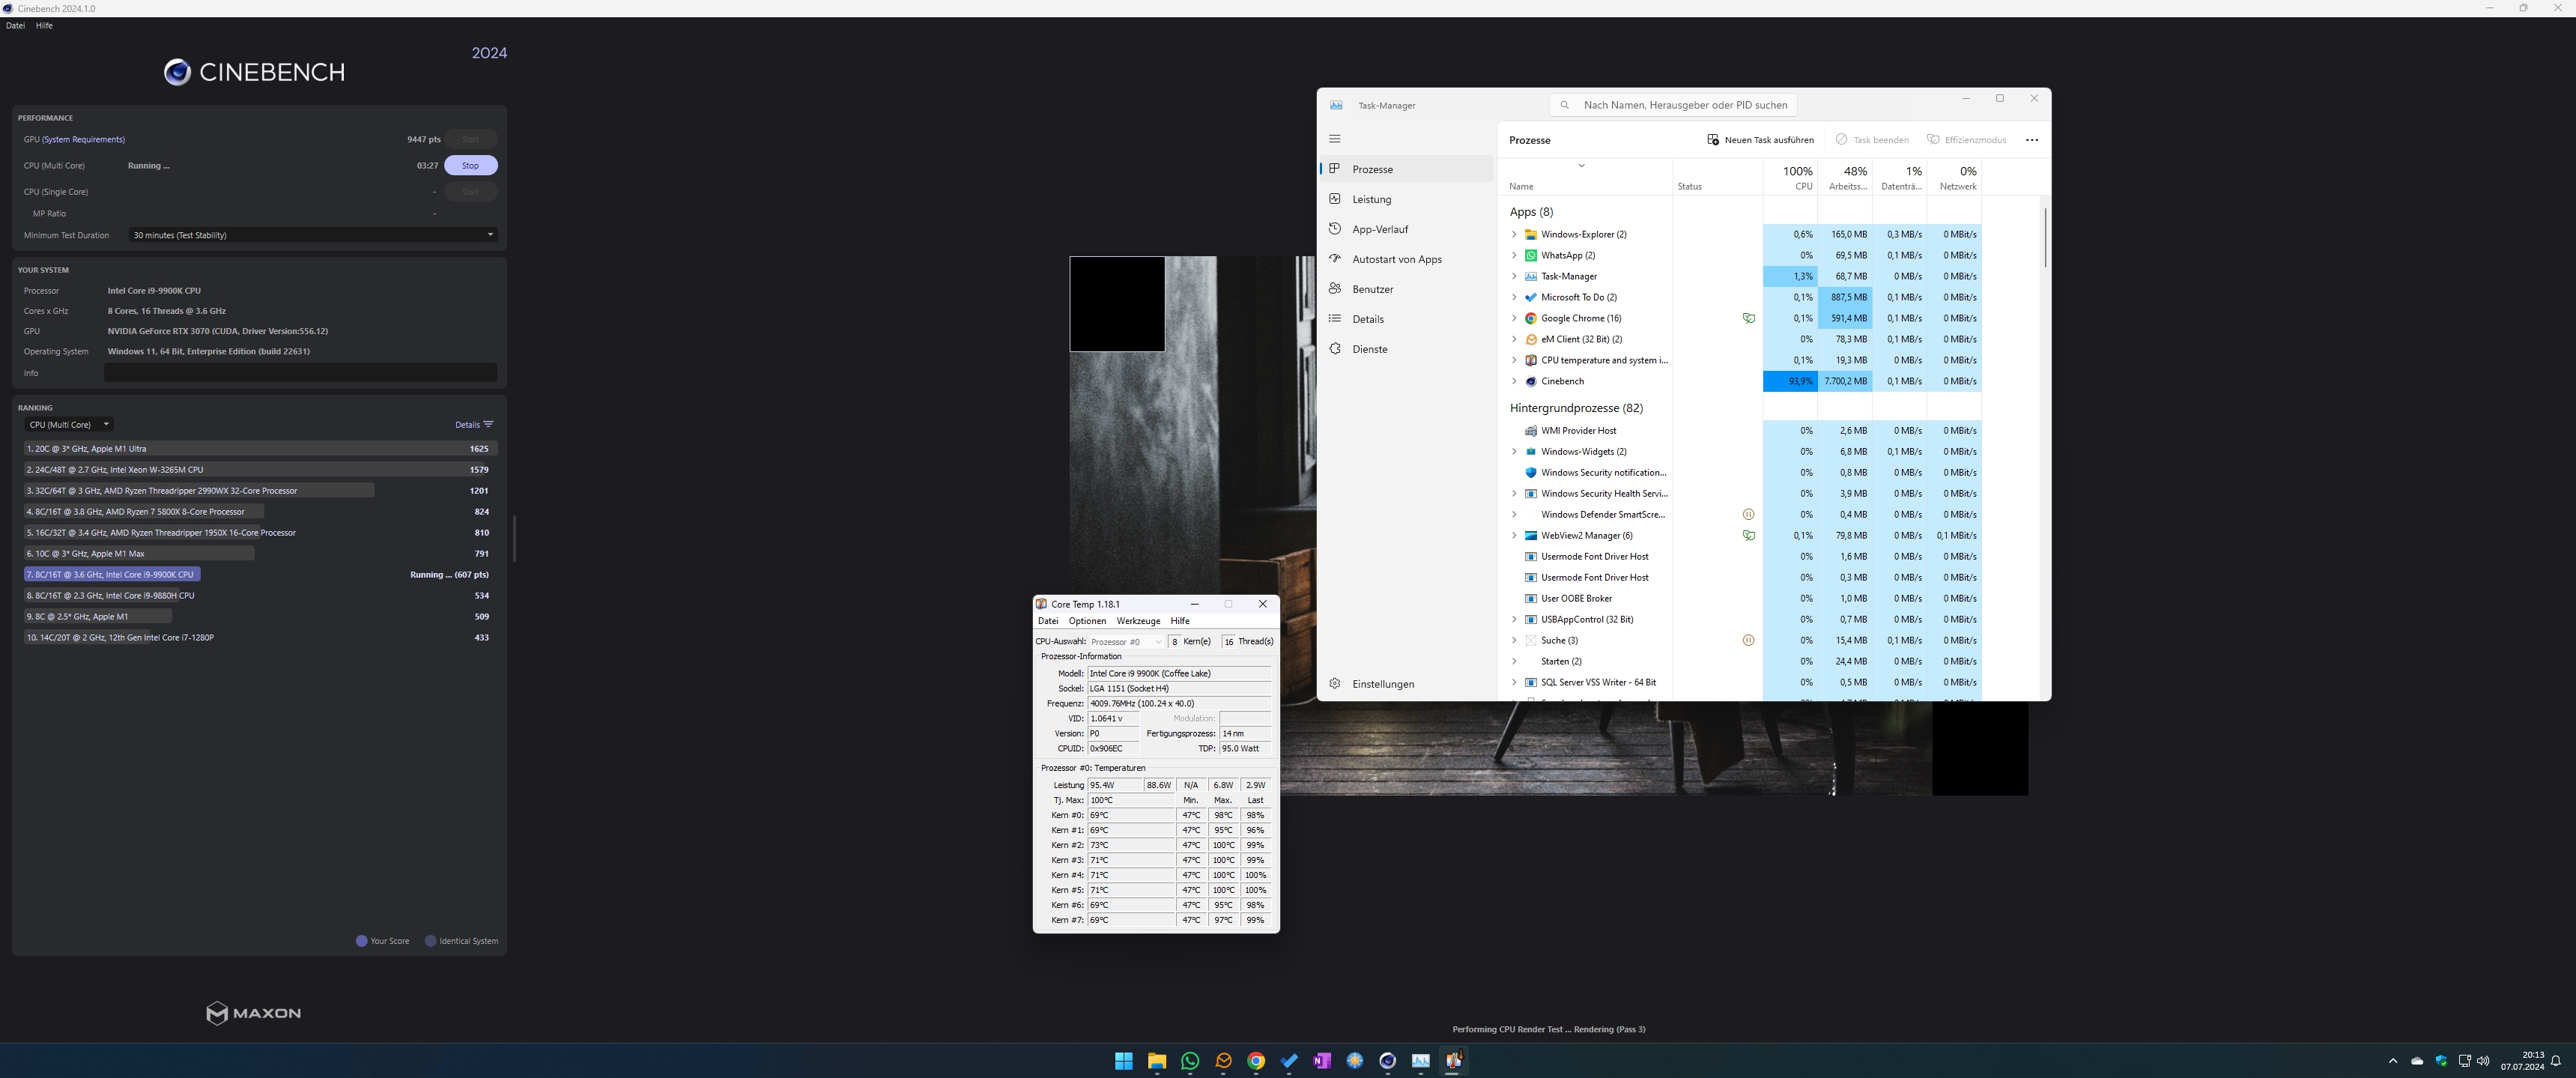Click Neuen Task ausführen button
The height and width of the screenshot is (1078, 2576).
1760,140
